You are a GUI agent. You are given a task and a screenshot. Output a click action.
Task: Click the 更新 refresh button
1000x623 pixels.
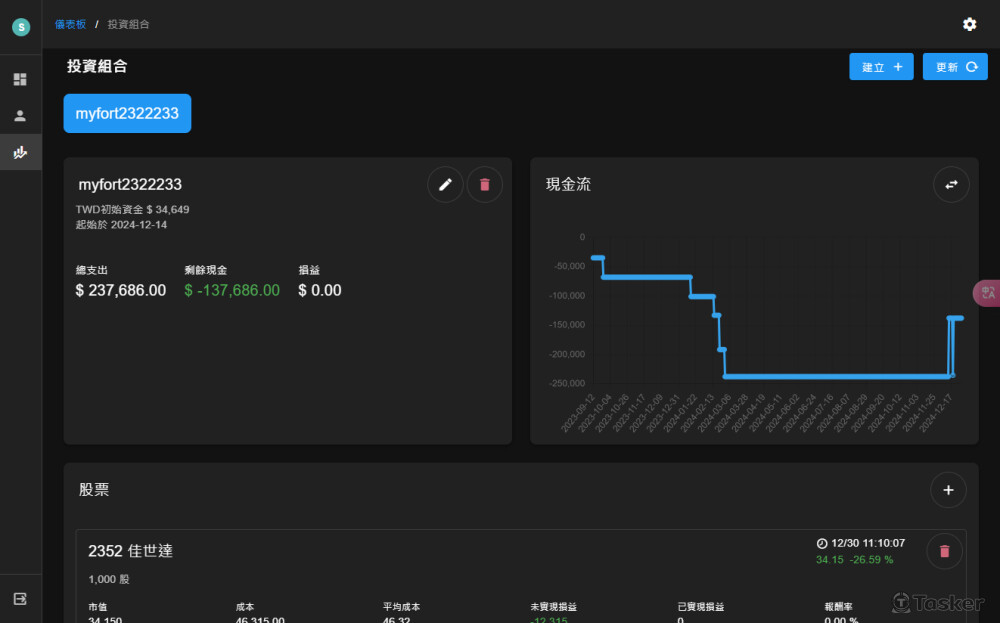pyautogui.click(x=955, y=67)
